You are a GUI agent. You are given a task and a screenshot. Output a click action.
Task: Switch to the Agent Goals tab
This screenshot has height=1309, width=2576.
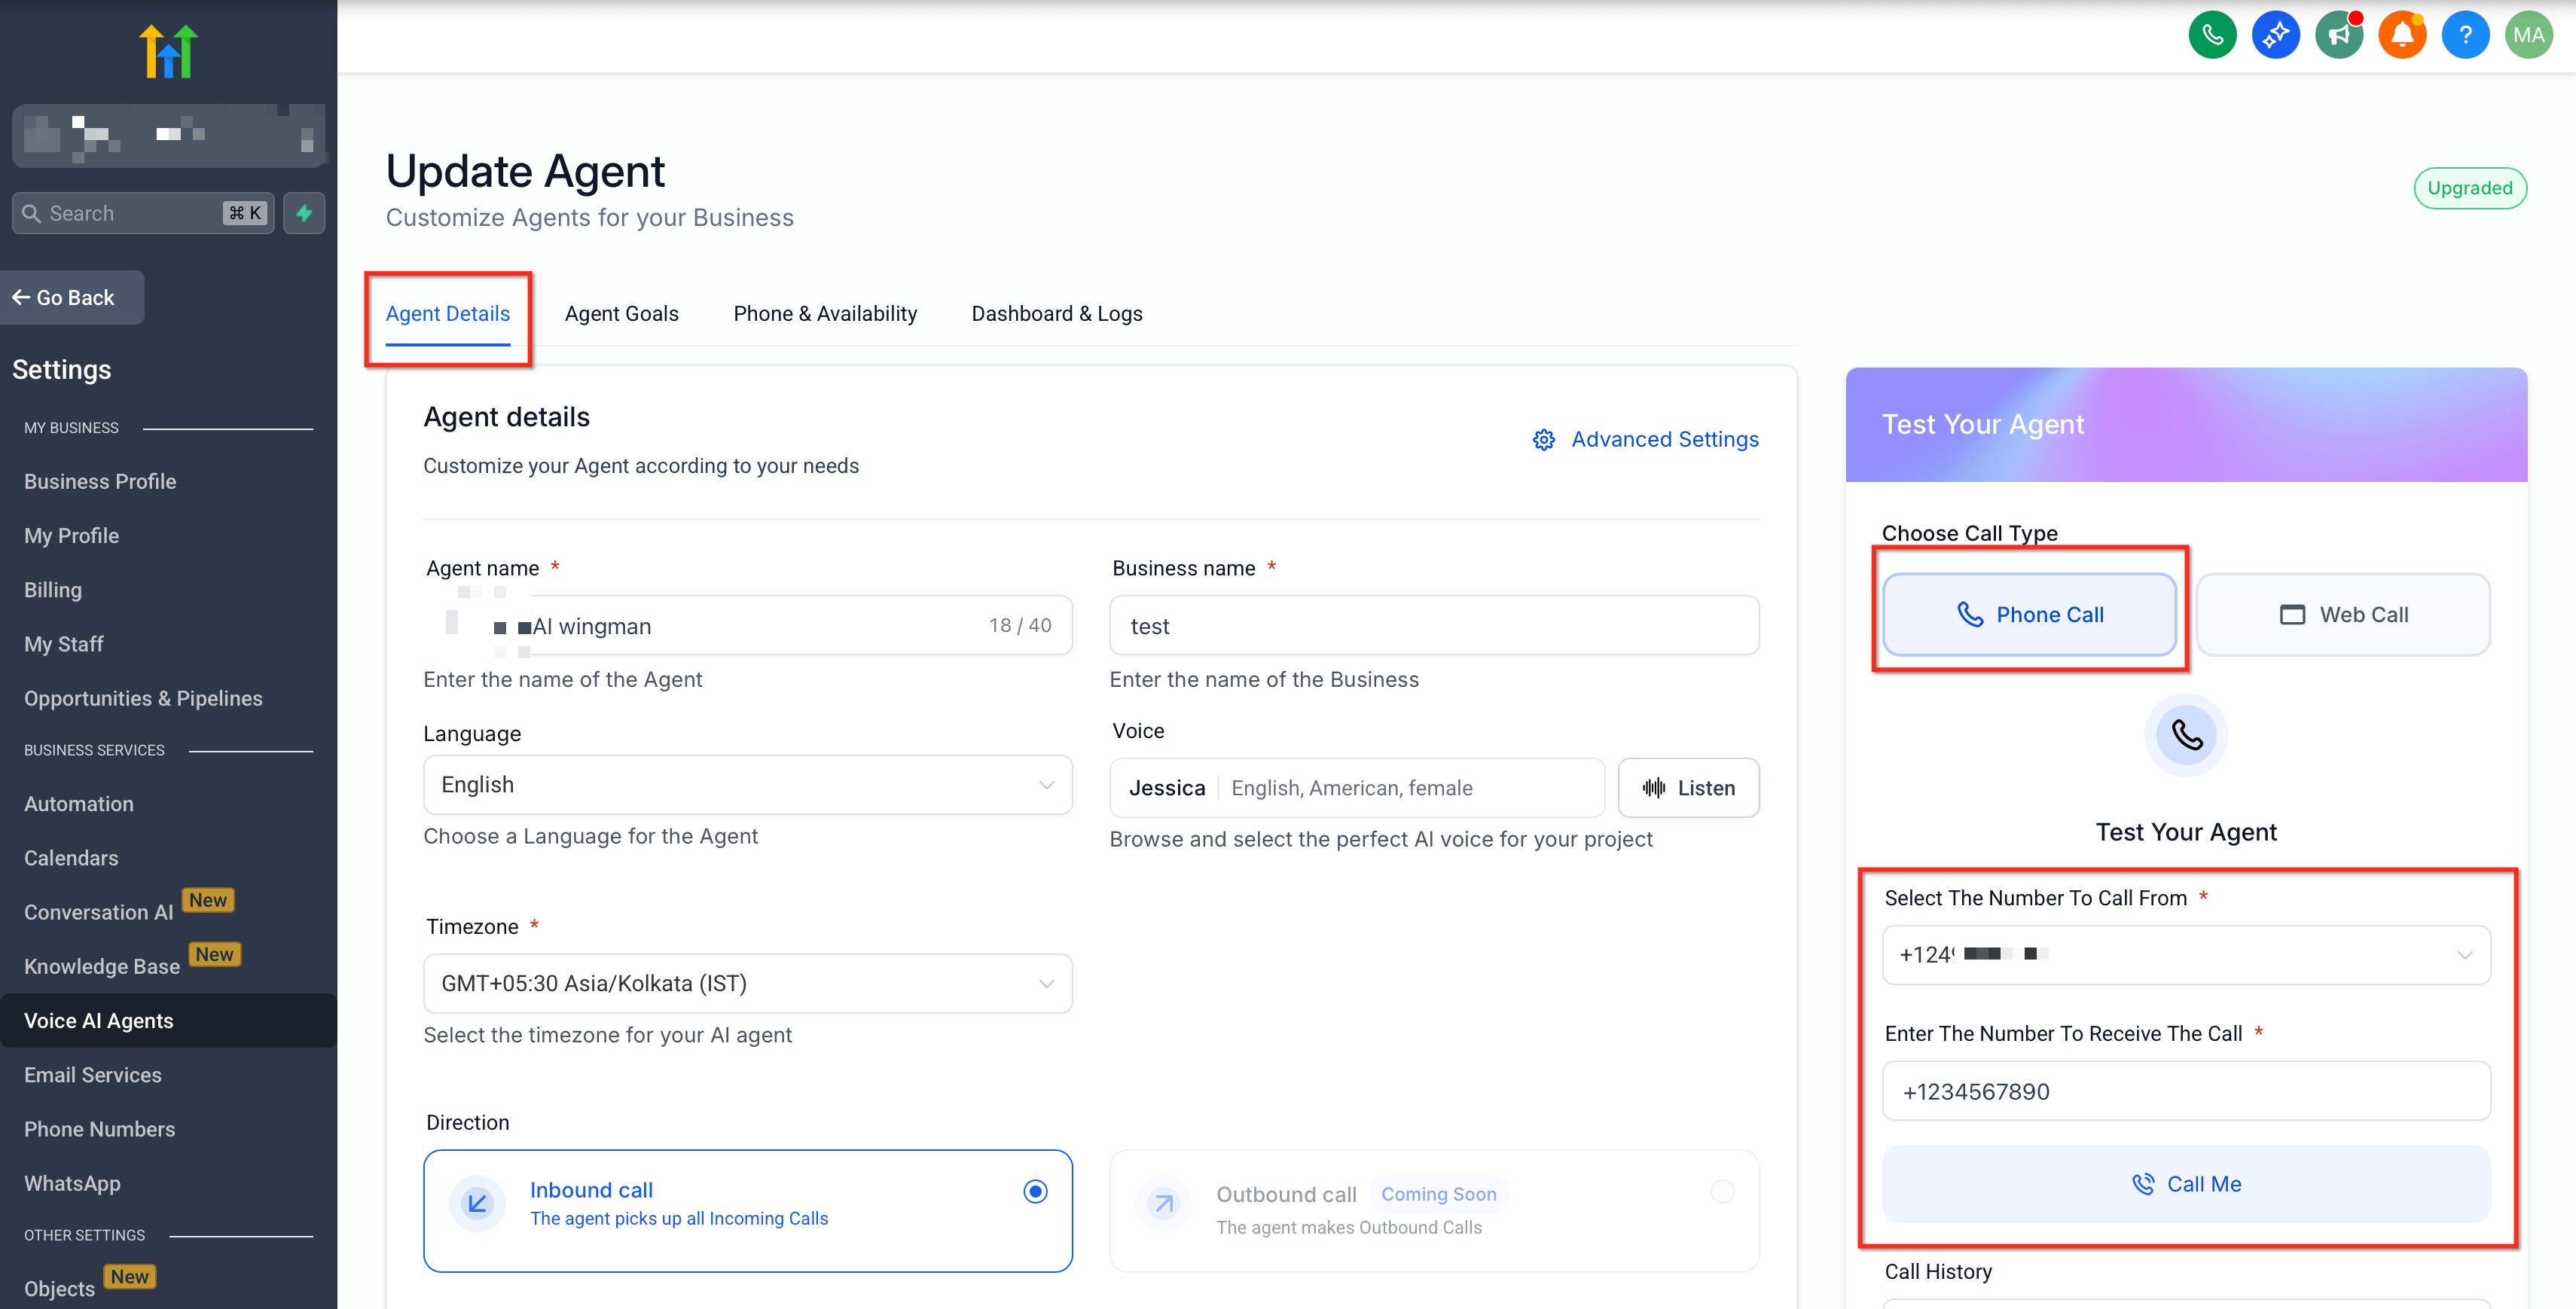click(x=621, y=314)
